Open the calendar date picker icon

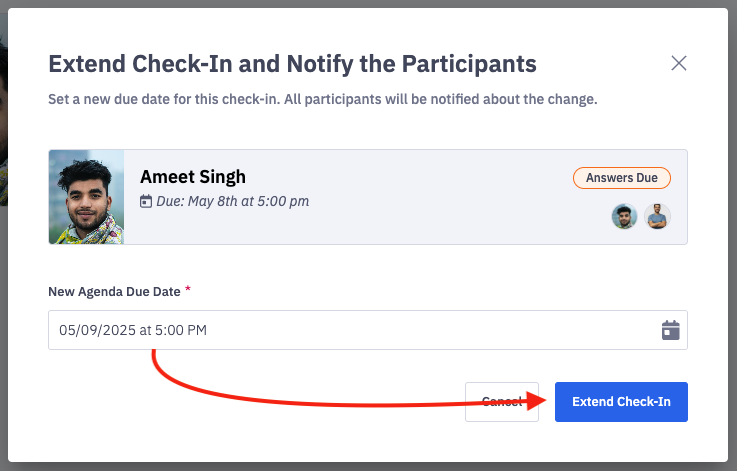point(671,330)
